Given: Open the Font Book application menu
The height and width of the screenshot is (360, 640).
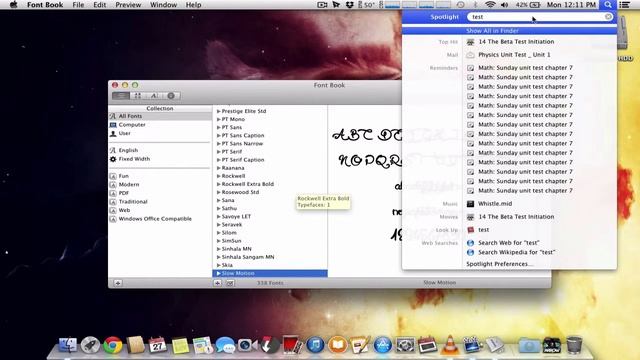Looking at the screenshot, I should pyautogui.click(x=45, y=5).
